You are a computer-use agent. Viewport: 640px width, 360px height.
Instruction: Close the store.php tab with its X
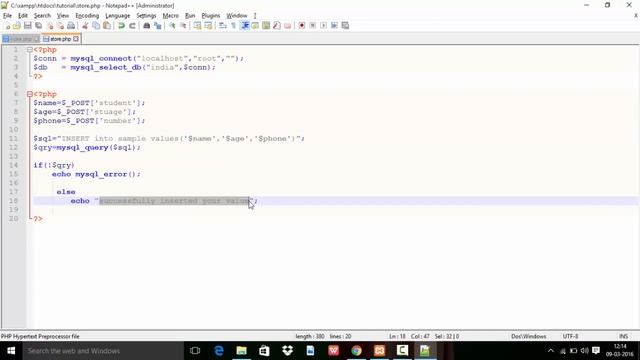[x=76, y=39]
